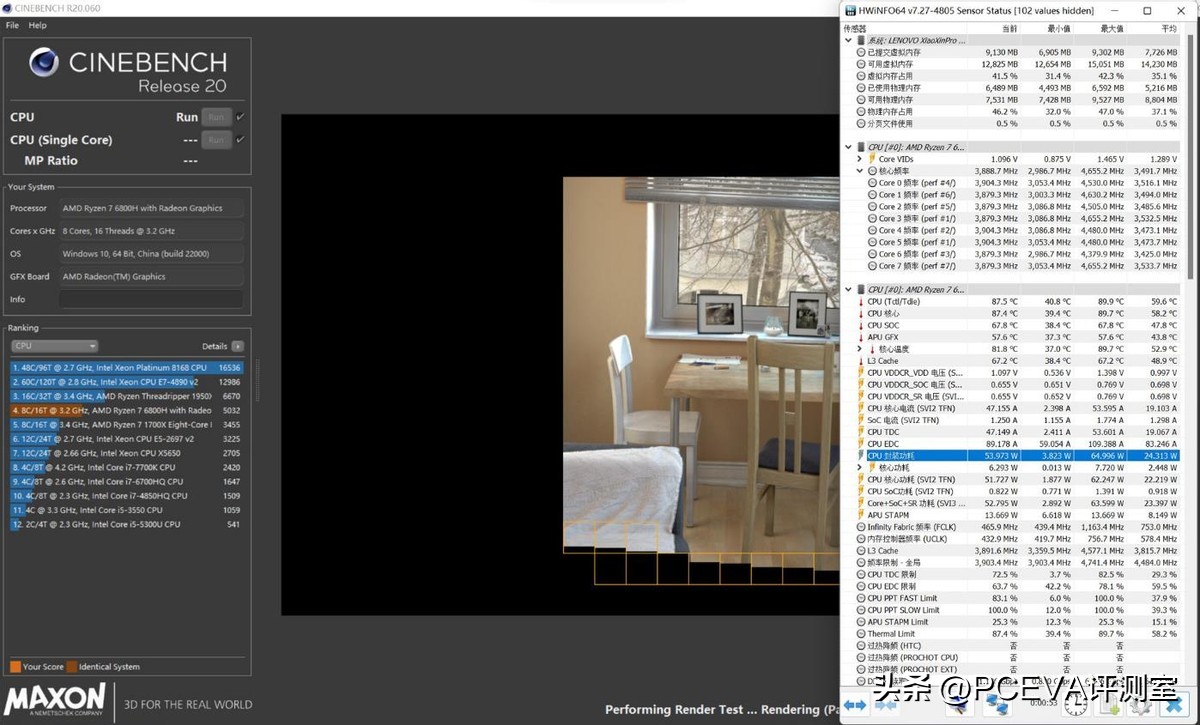Screen dimensions: 1200x725
Task: Click the MAXON logo
Action: [x=55, y=699]
